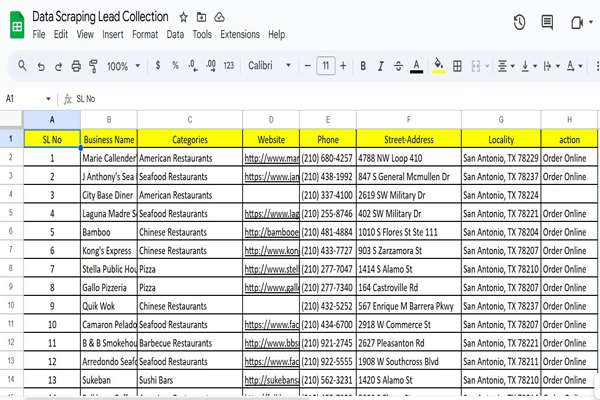Click format as currency button
The image size is (600, 400).
pos(158,66)
